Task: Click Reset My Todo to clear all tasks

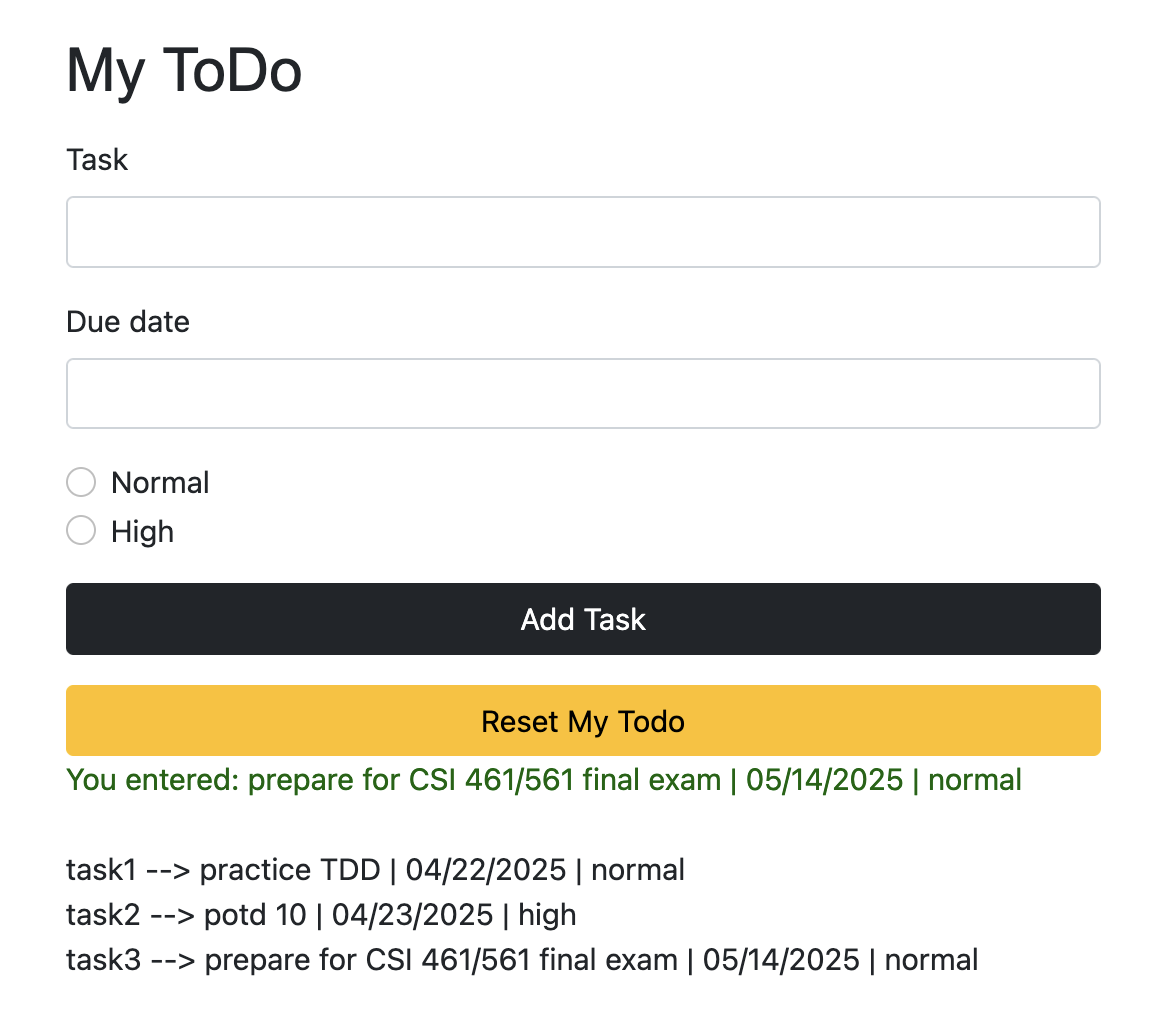Action: [x=583, y=720]
